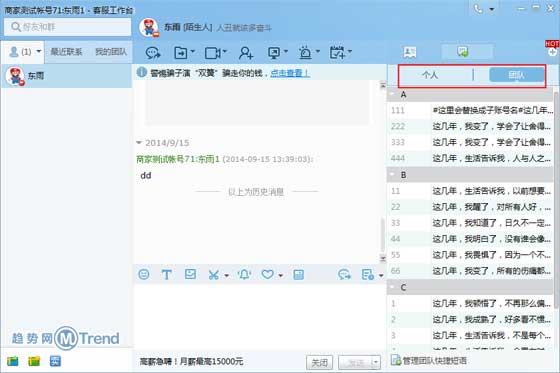The image size is (560, 373).
Task: Click the send message button
Action: pos(355,363)
